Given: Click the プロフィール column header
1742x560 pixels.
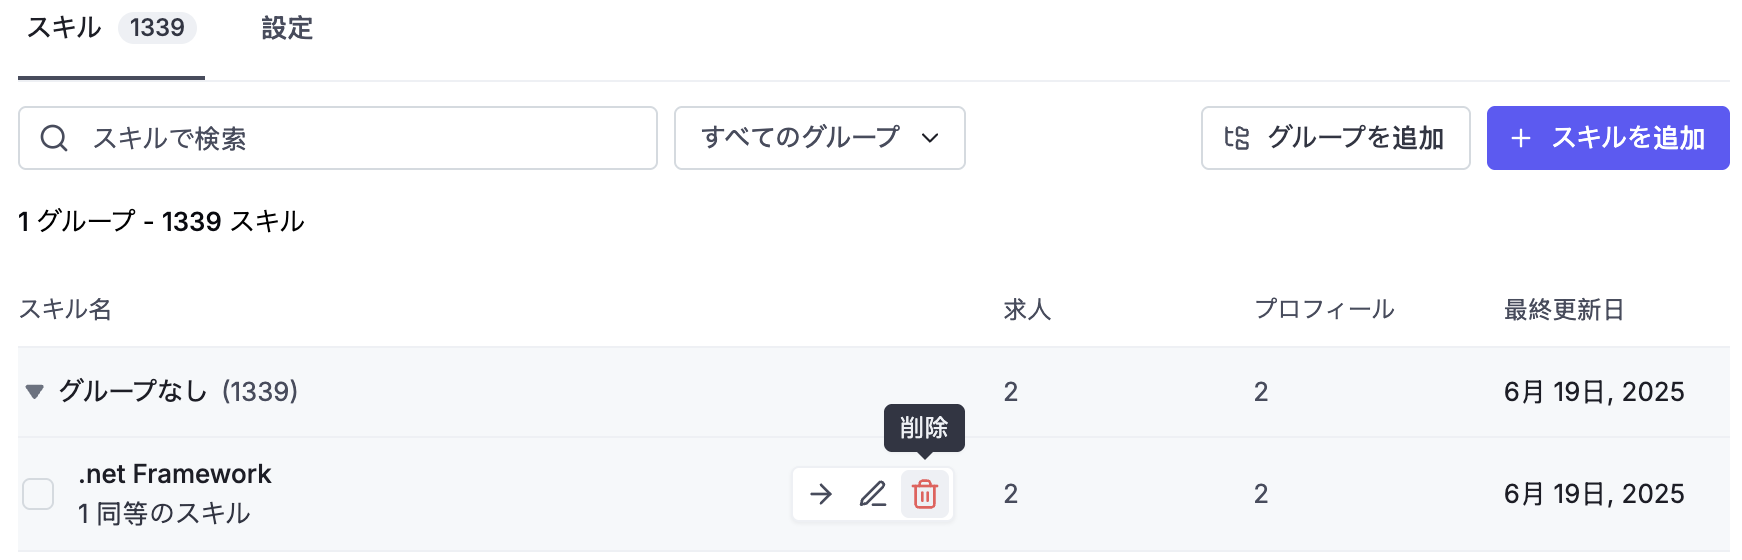Looking at the screenshot, I should (1324, 309).
